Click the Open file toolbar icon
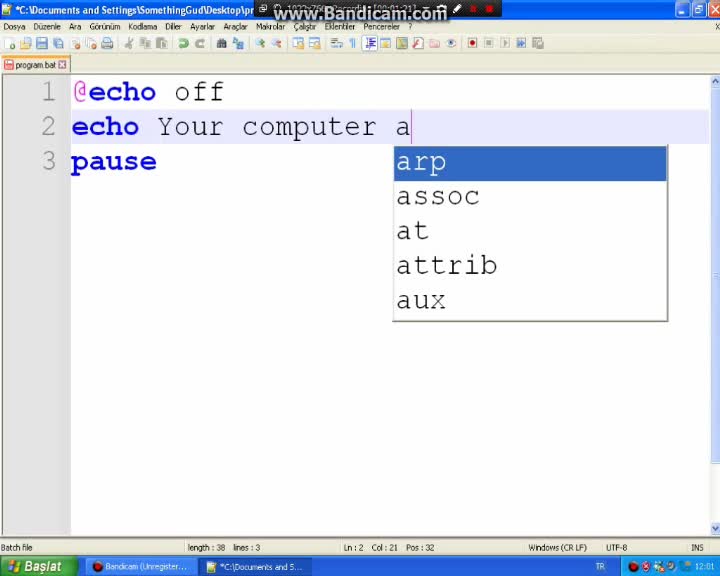Image resolution: width=720 pixels, height=576 pixels. click(26, 44)
